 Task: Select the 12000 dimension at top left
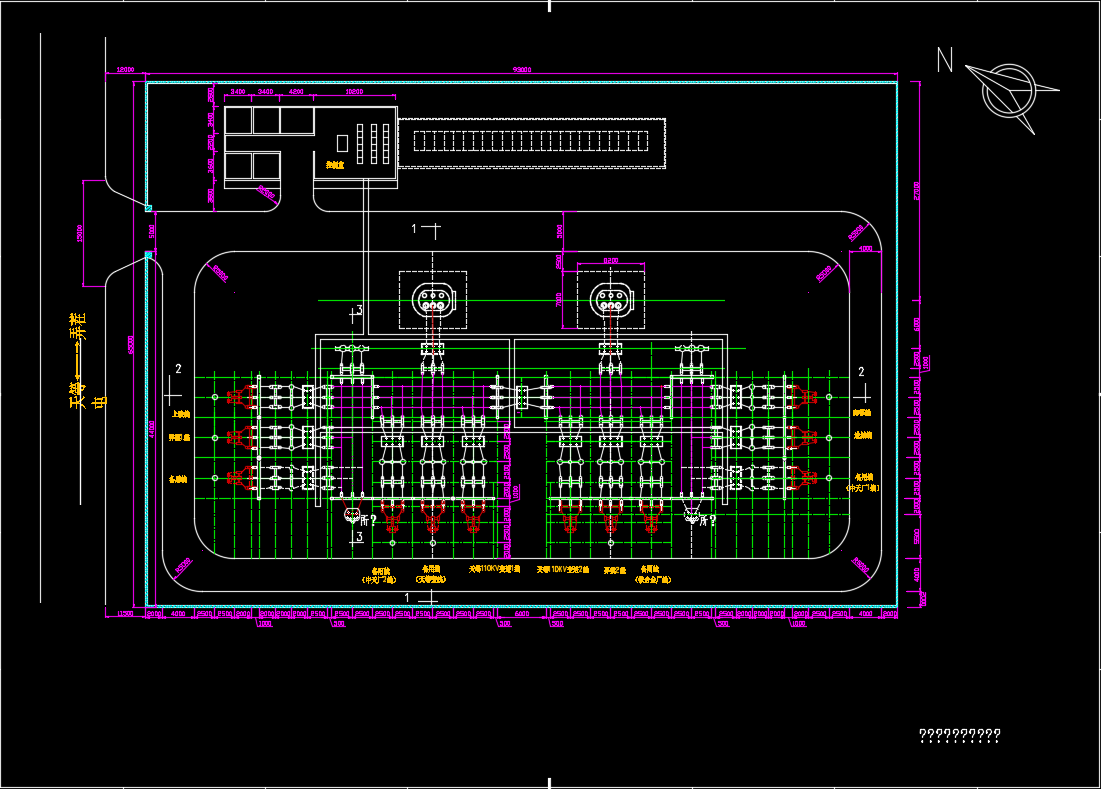tap(125, 69)
